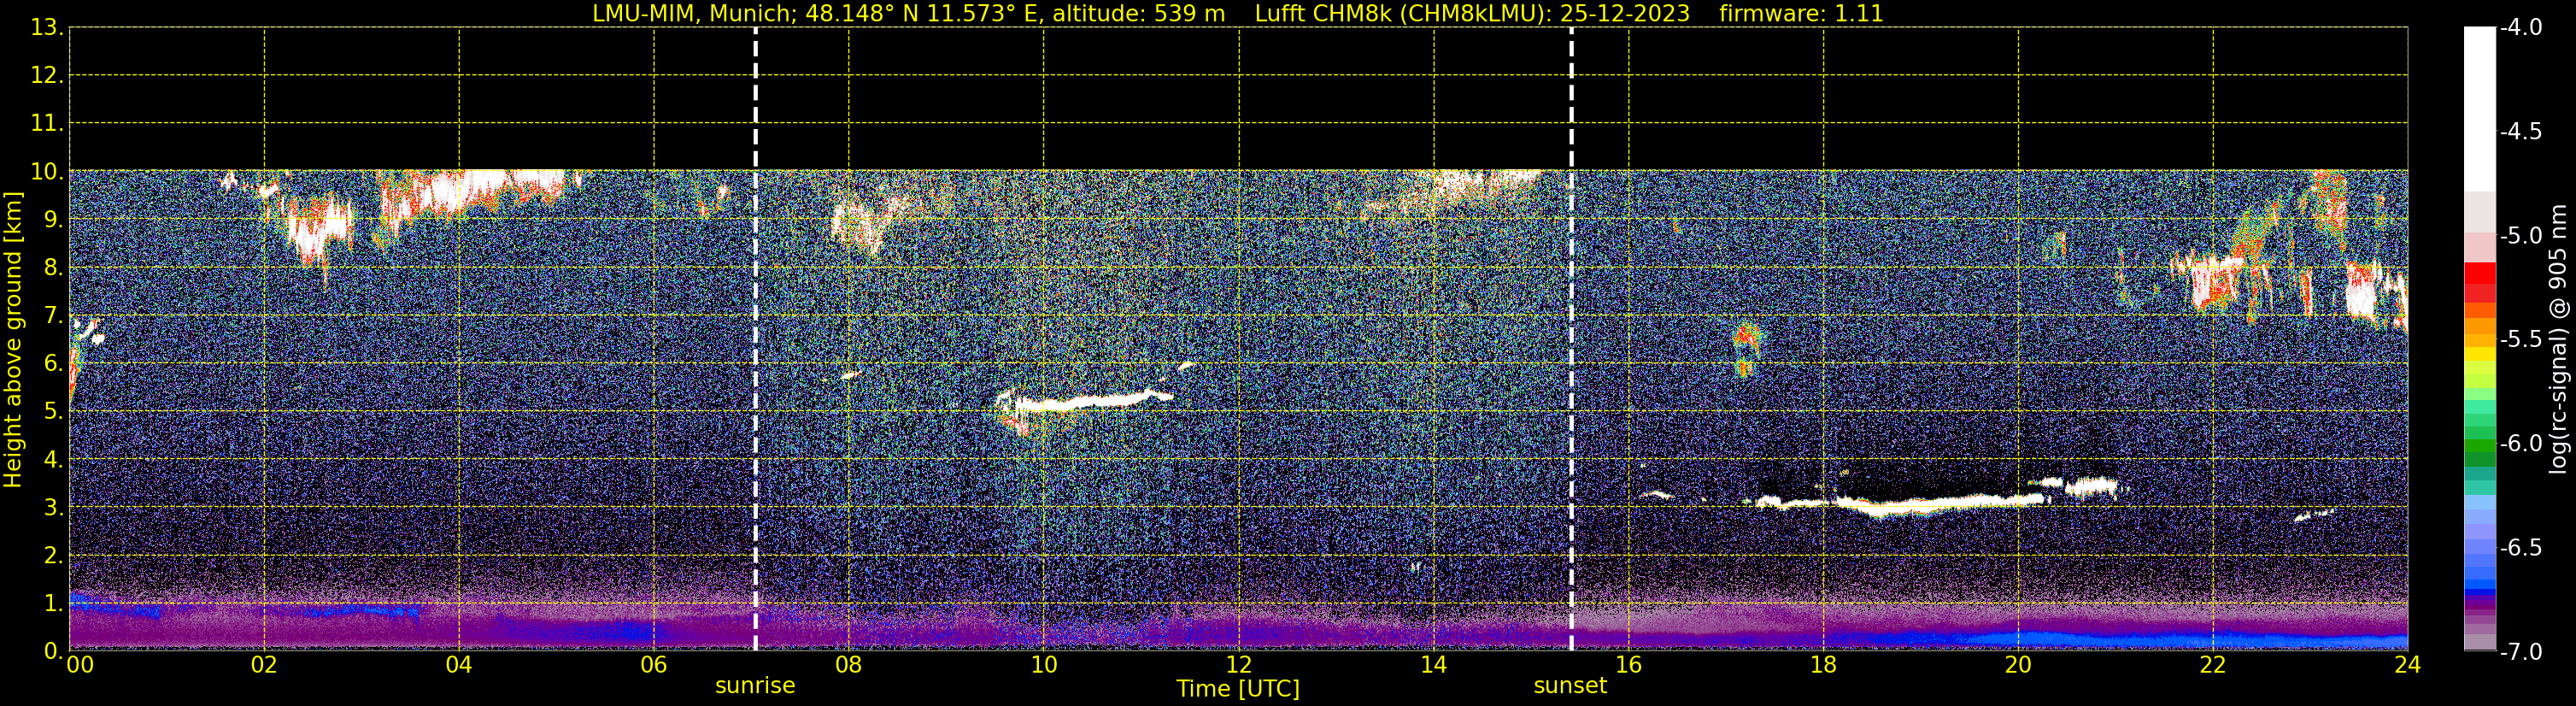Click the colorbar tick label '-6.0'
2576x706 pixels.
click(2521, 444)
